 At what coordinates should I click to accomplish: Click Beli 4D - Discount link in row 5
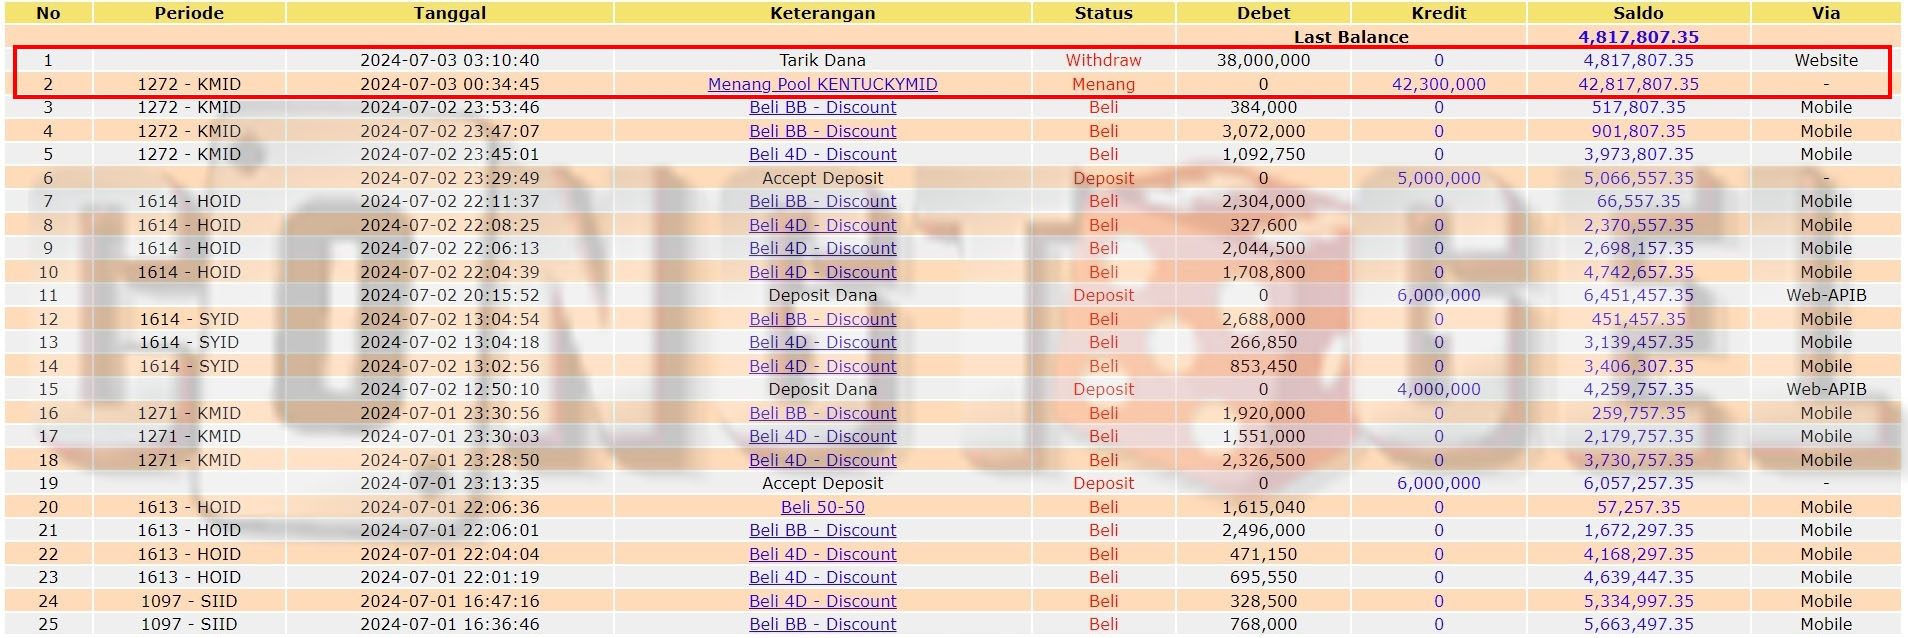(x=822, y=154)
